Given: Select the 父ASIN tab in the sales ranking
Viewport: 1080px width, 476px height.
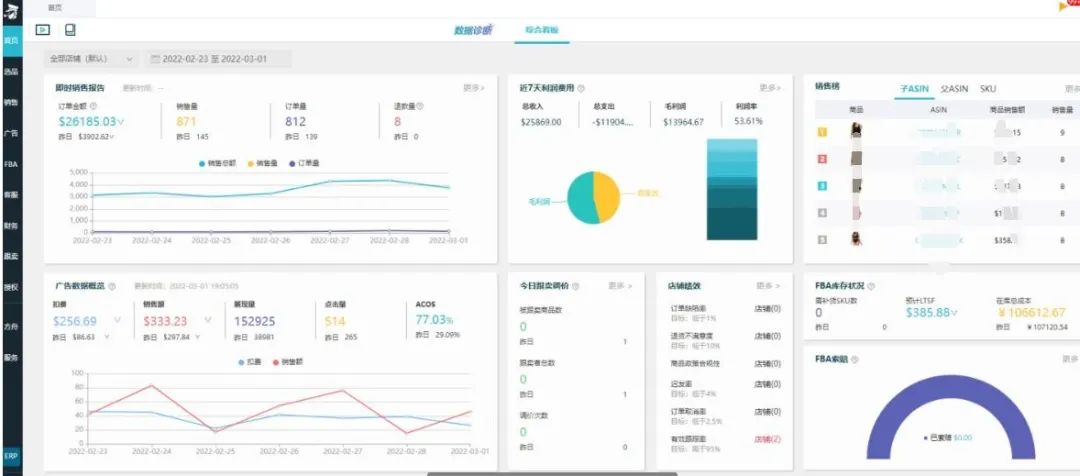Looking at the screenshot, I should tap(954, 89).
